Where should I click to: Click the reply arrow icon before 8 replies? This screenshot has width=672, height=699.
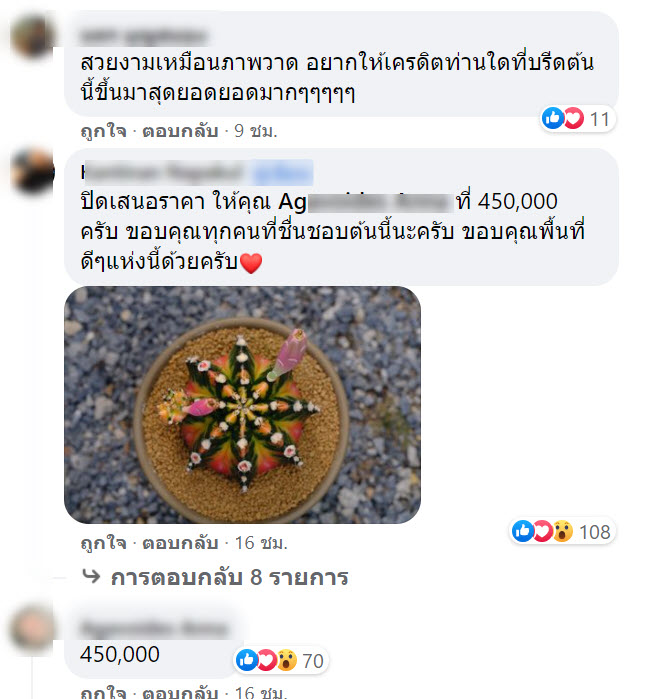coord(91,576)
